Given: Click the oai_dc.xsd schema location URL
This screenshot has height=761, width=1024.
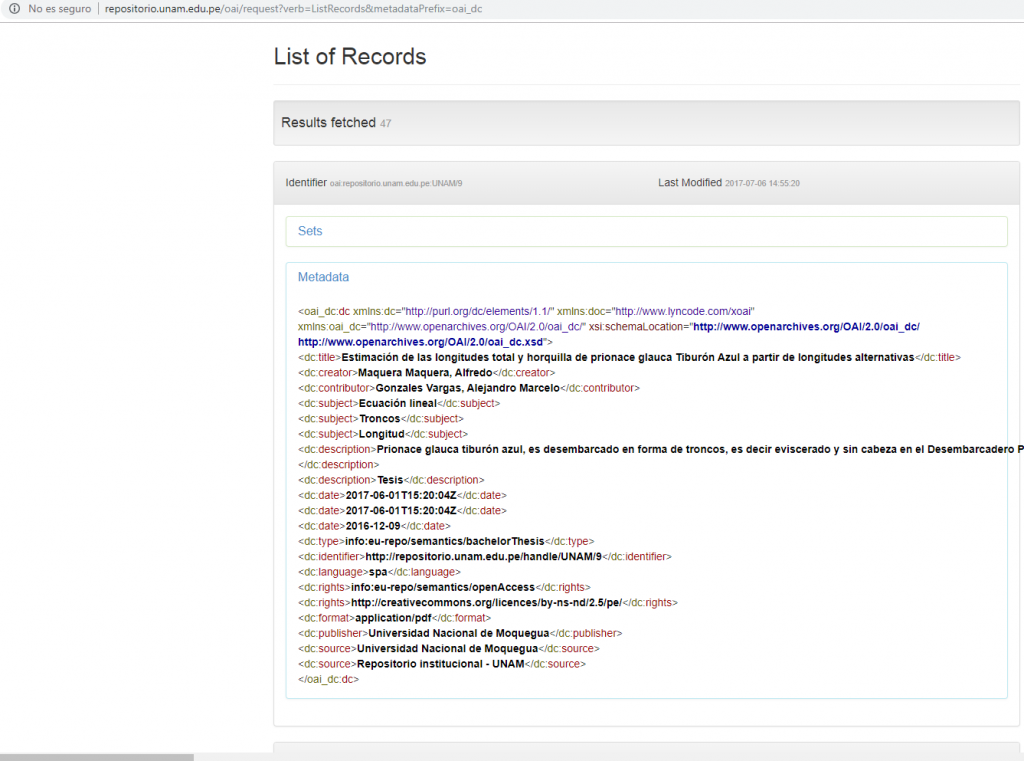Looking at the screenshot, I should (419, 342).
